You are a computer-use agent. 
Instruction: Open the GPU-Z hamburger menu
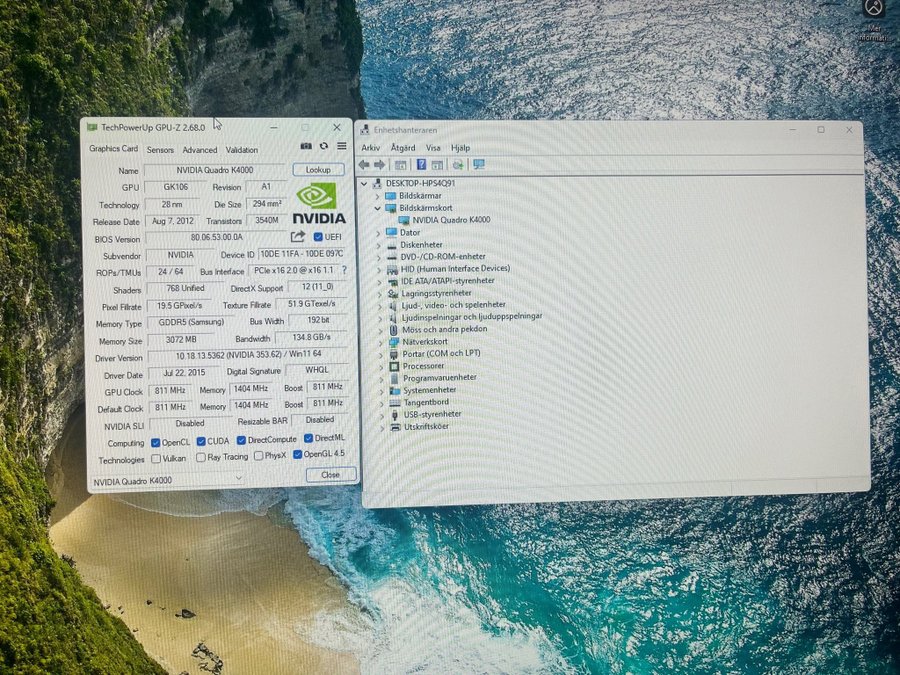click(341, 146)
